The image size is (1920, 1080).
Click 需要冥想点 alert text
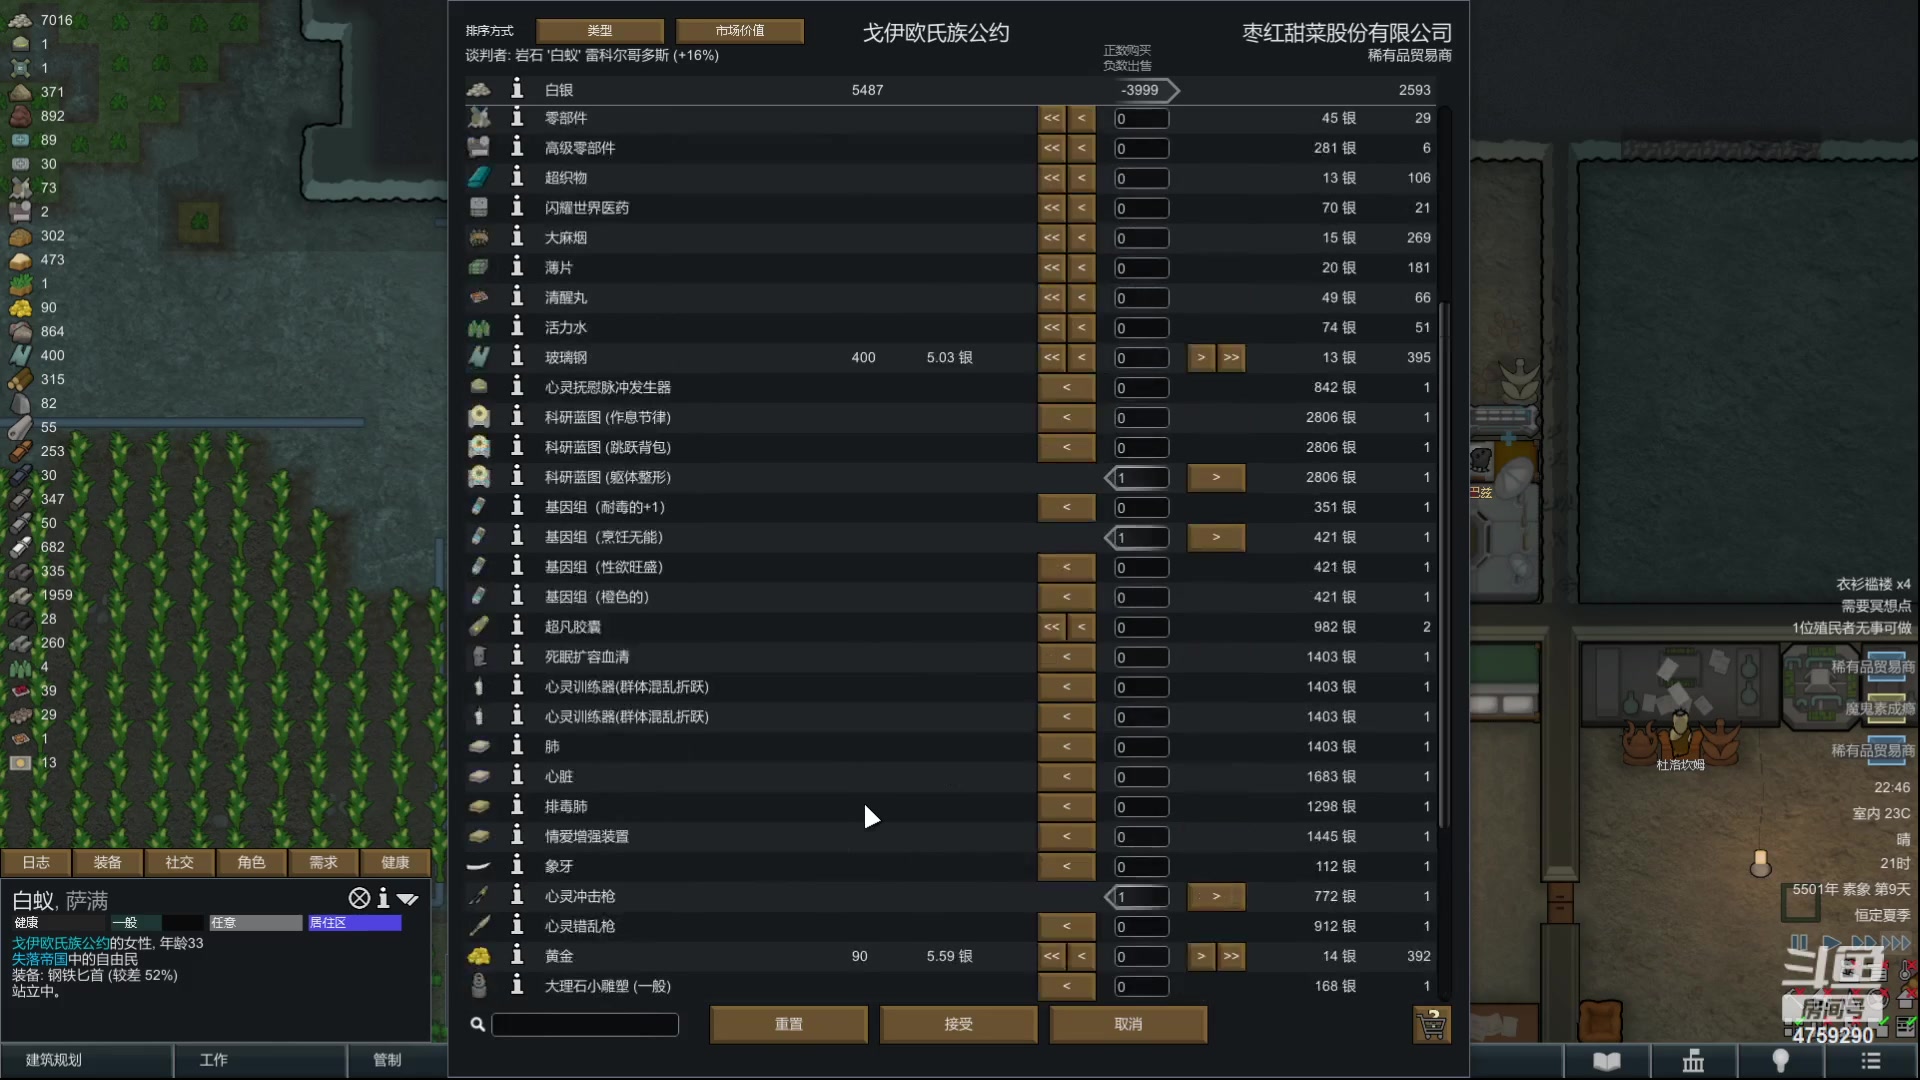click(x=1876, y=606)
